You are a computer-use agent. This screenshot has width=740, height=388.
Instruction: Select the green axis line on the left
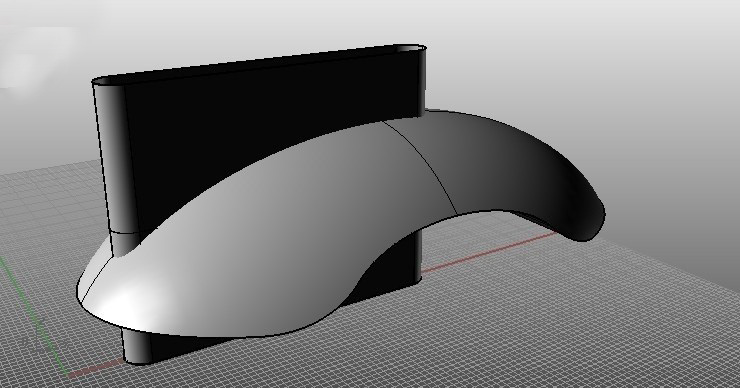pos(33,316)
